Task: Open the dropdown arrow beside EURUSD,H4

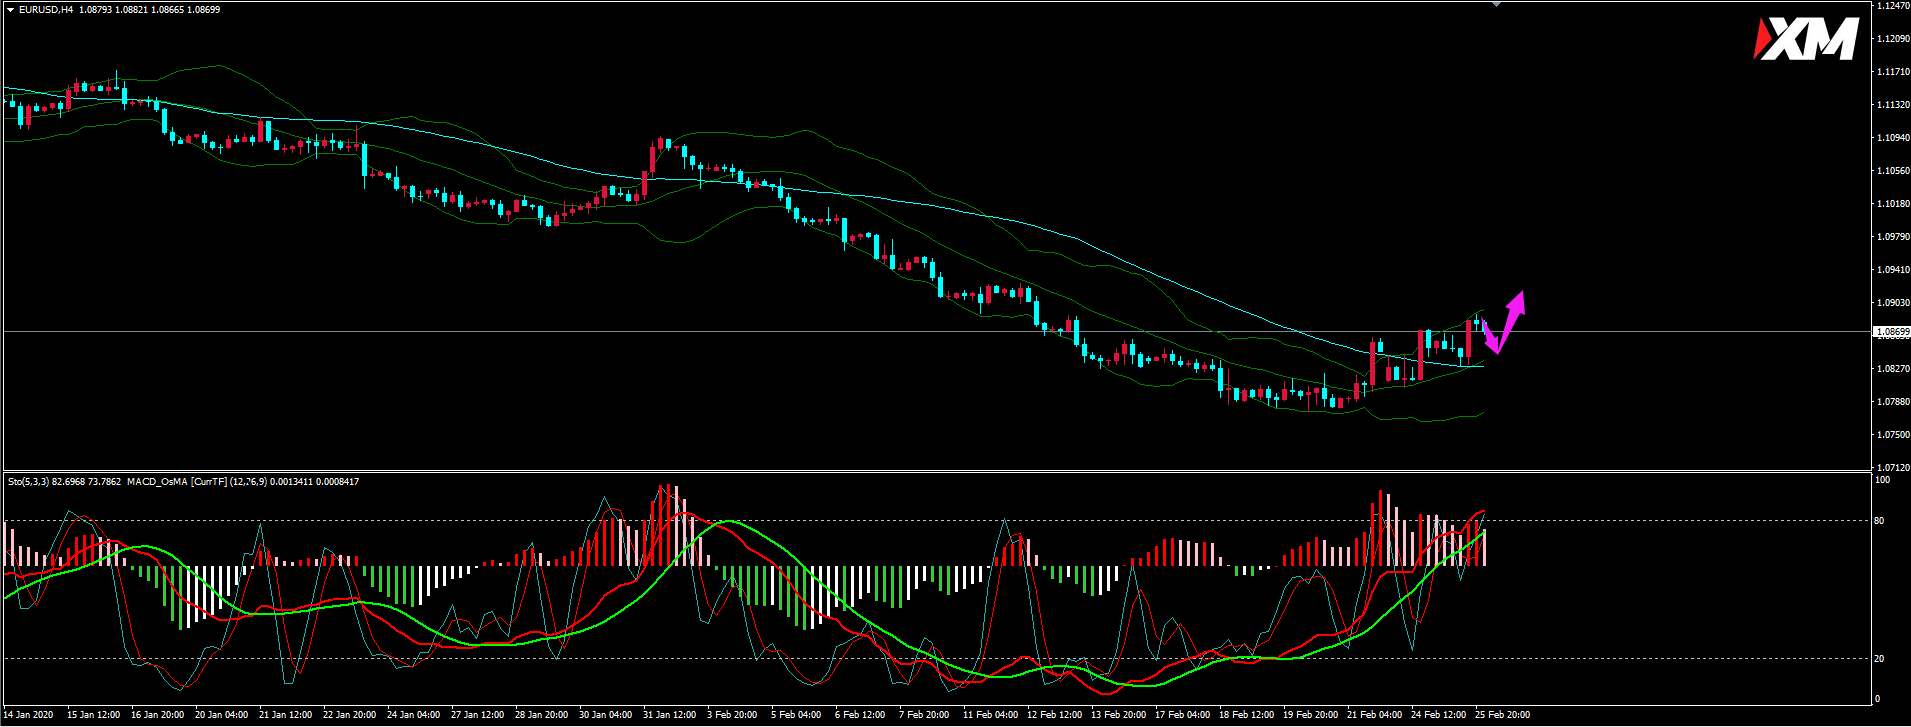Action: 10,10
